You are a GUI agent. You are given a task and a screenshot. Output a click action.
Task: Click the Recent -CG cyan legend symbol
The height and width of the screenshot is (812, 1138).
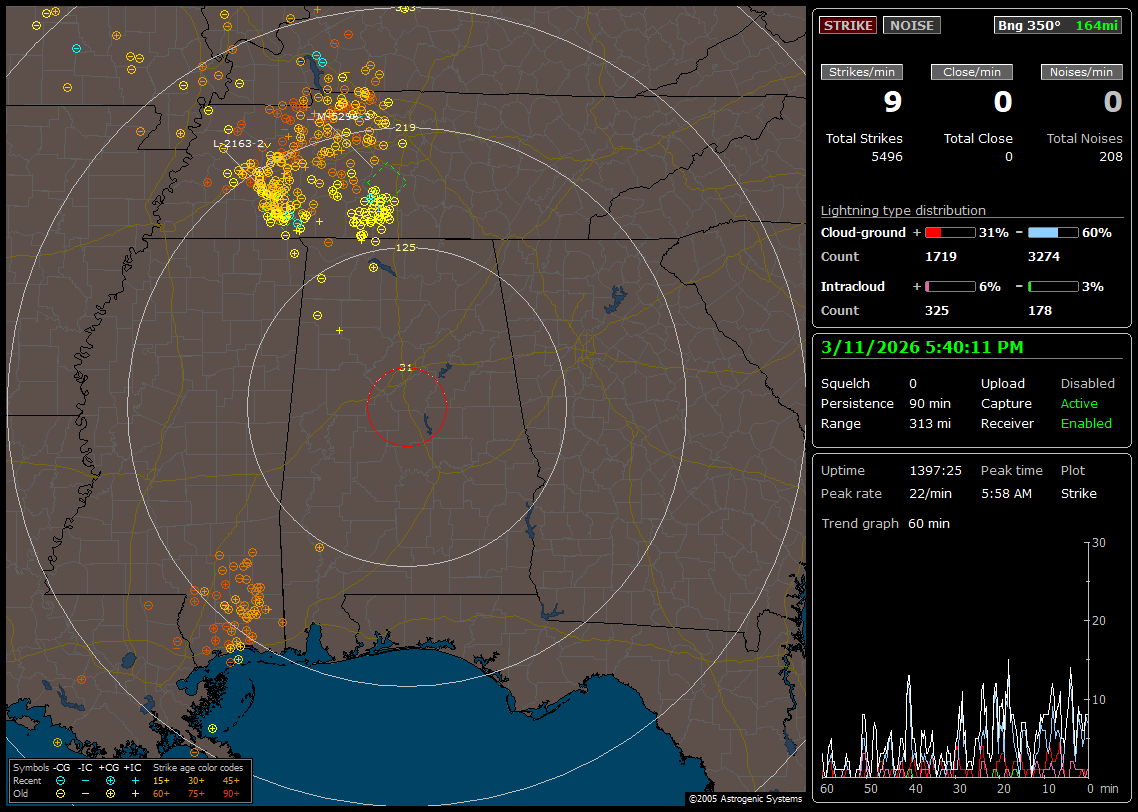pyautogui.click(x=61, y=780)
